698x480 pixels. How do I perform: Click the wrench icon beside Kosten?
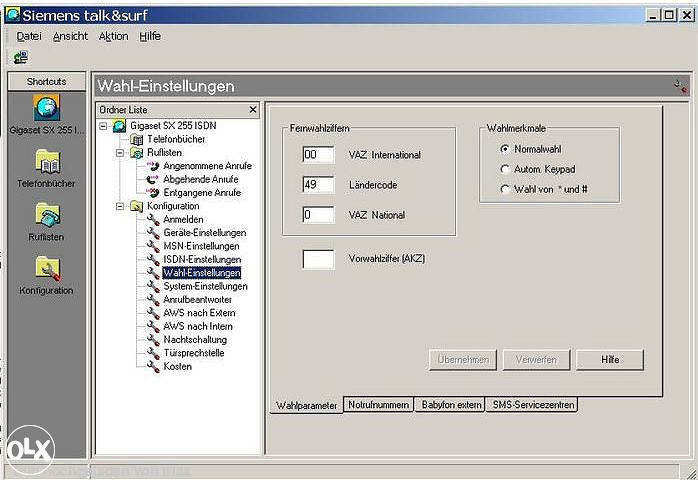point(153,366)
